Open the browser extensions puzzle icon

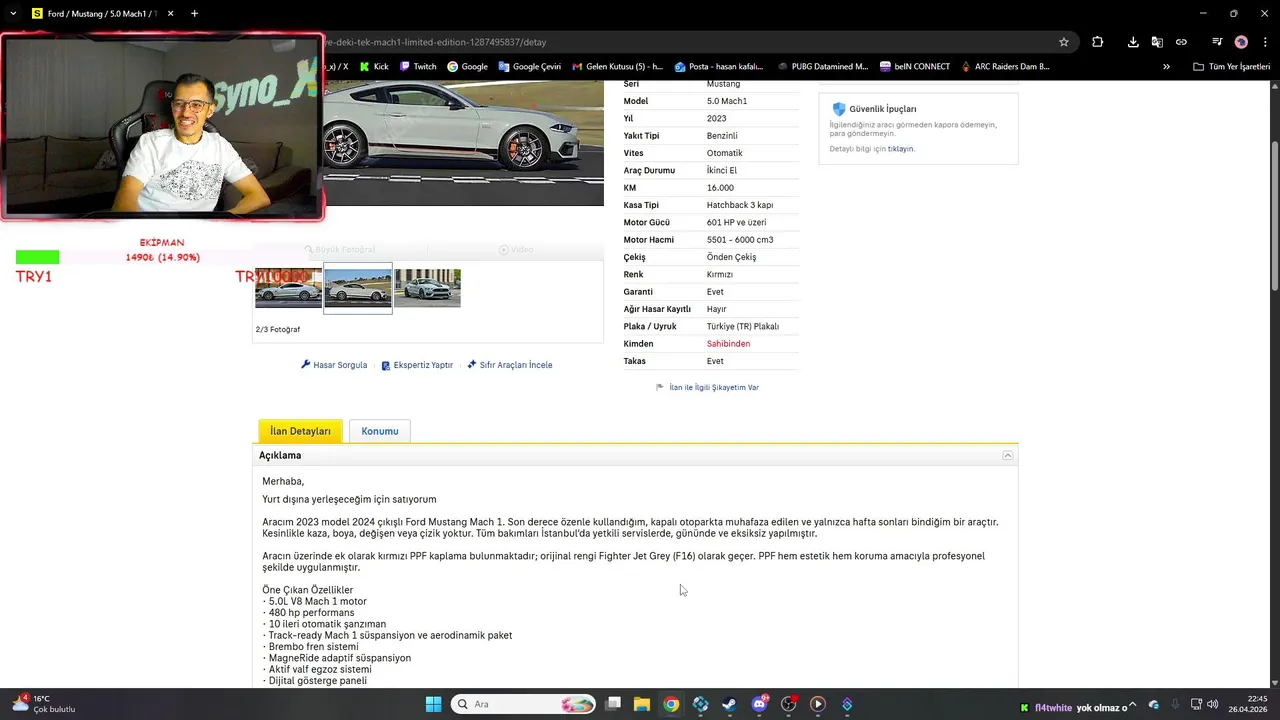(1098, 42)
